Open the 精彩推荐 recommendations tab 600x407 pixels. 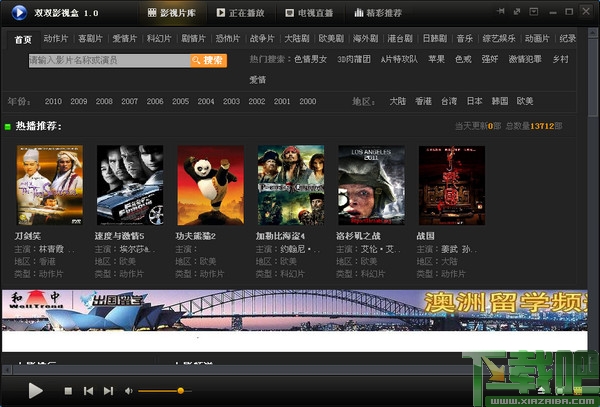point(378,13)
